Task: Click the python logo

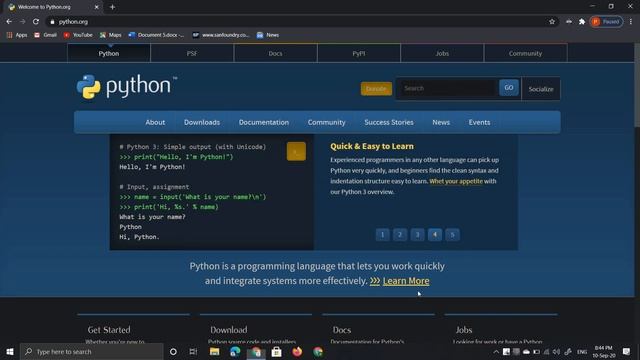Action: pos(127,87)
